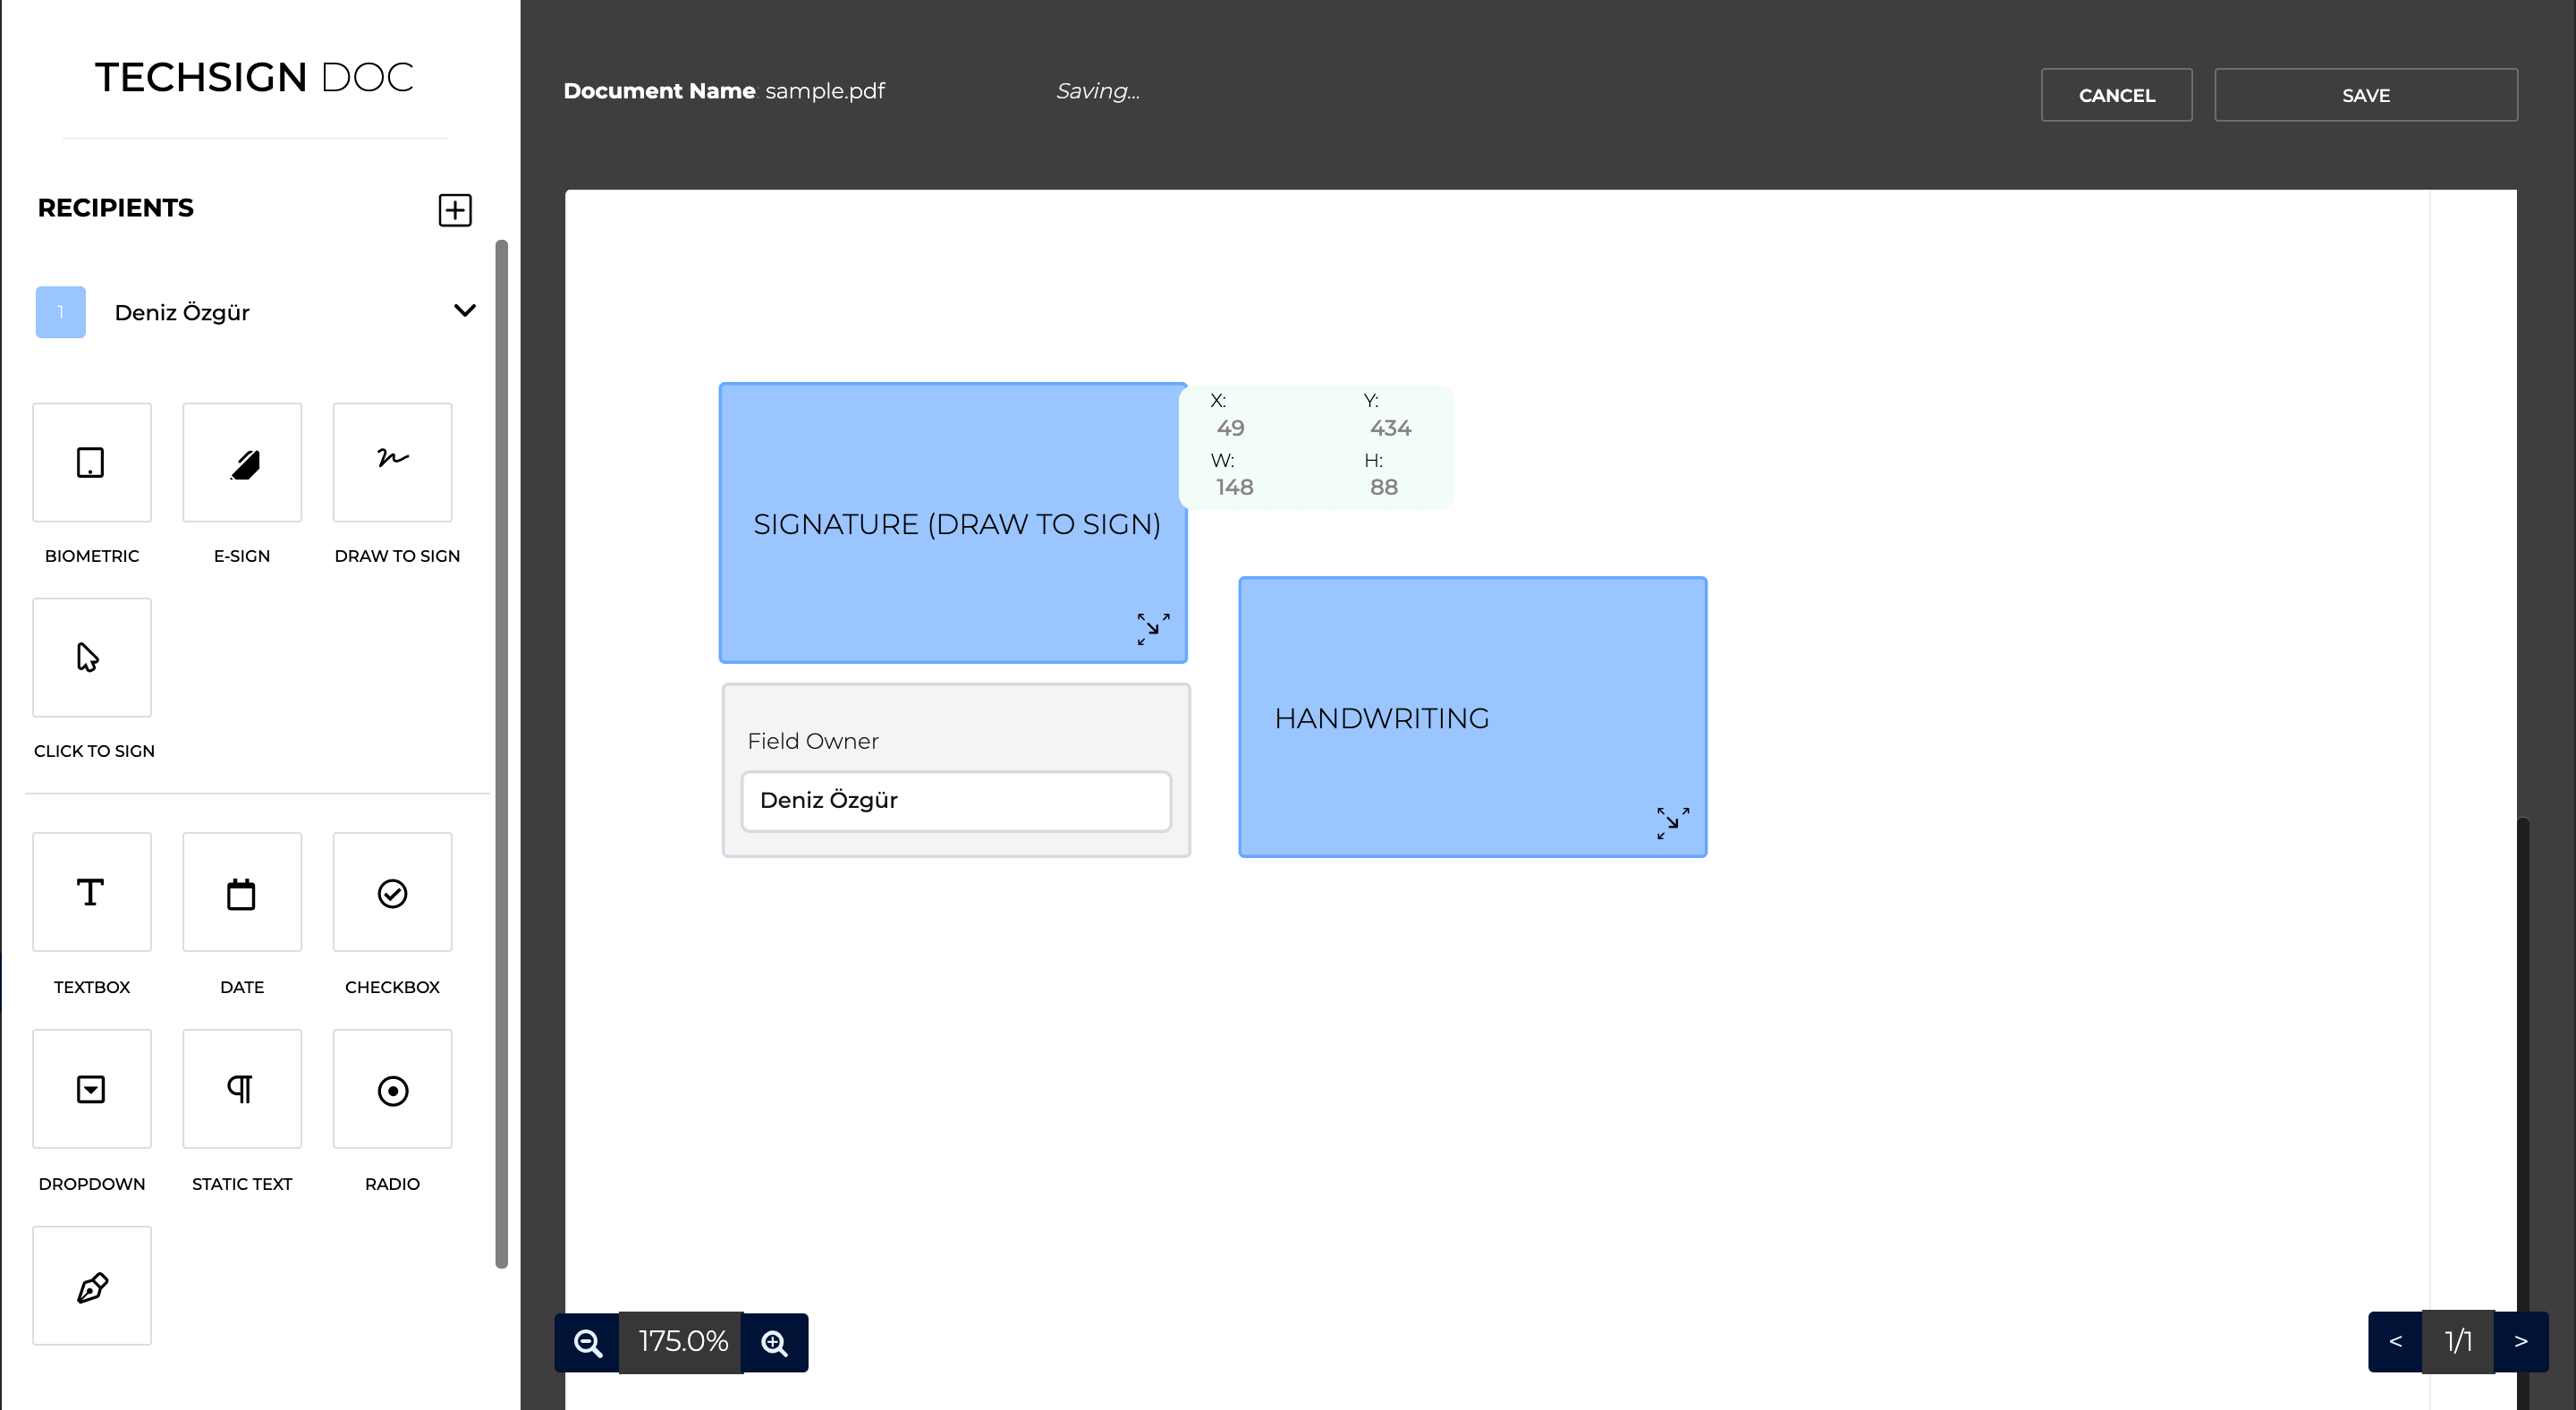Select the Textbox field tool
The height and width of the screenshot is (1410, 2576).
(x=92, y=892)
